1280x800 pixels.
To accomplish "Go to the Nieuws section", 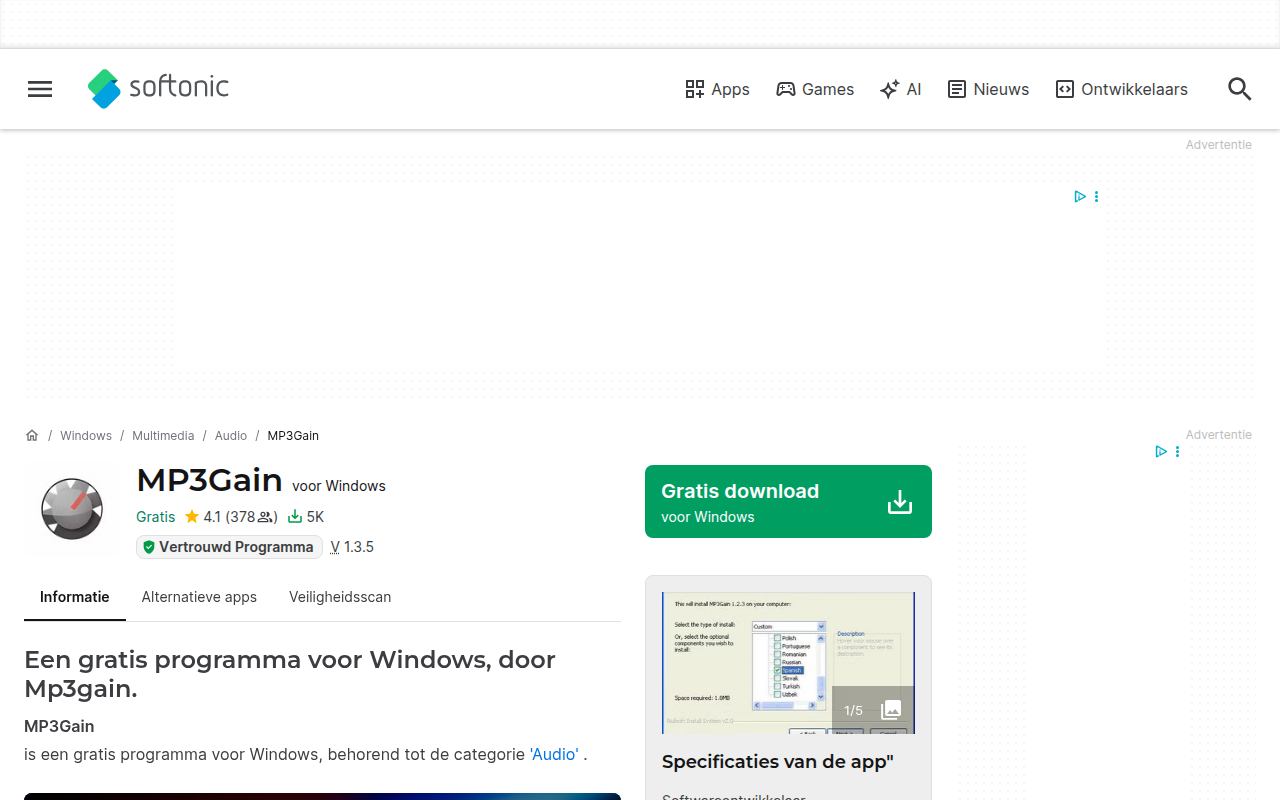I will (x=988, y=89).
